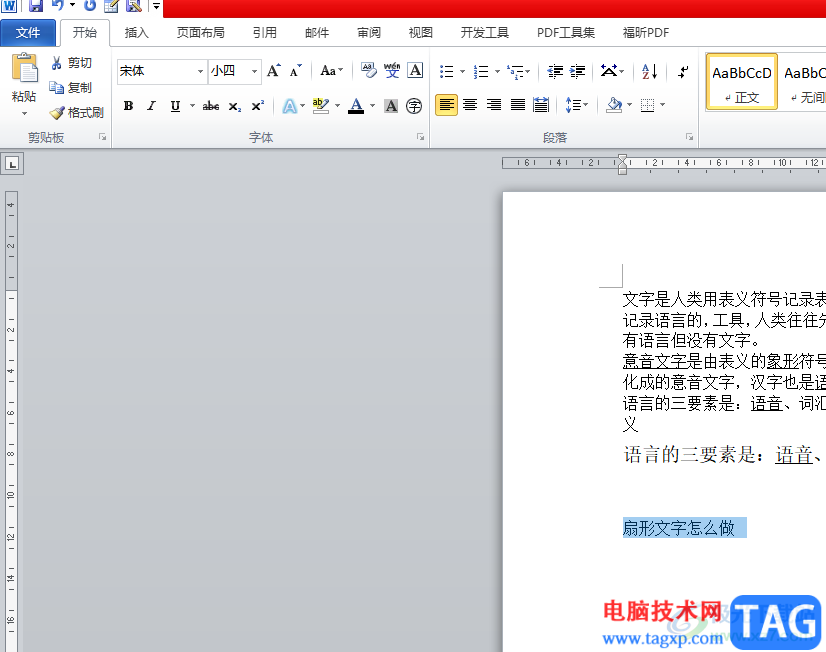Toggle Justify paragraph alignment

coord(518,105)
